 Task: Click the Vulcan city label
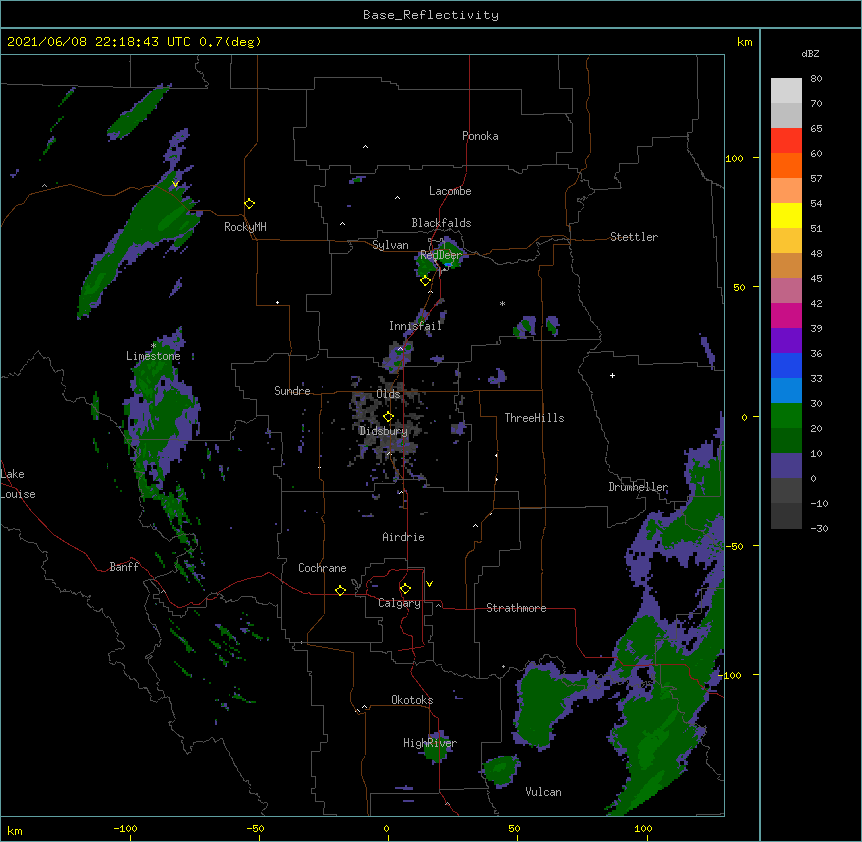click(x=543, y=792)
